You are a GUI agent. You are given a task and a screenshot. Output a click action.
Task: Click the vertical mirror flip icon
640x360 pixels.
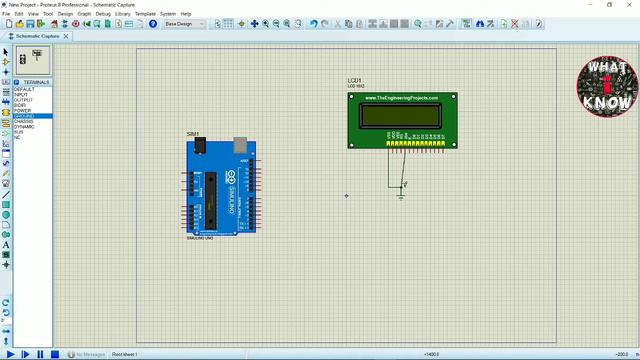[x=6, y=341]
